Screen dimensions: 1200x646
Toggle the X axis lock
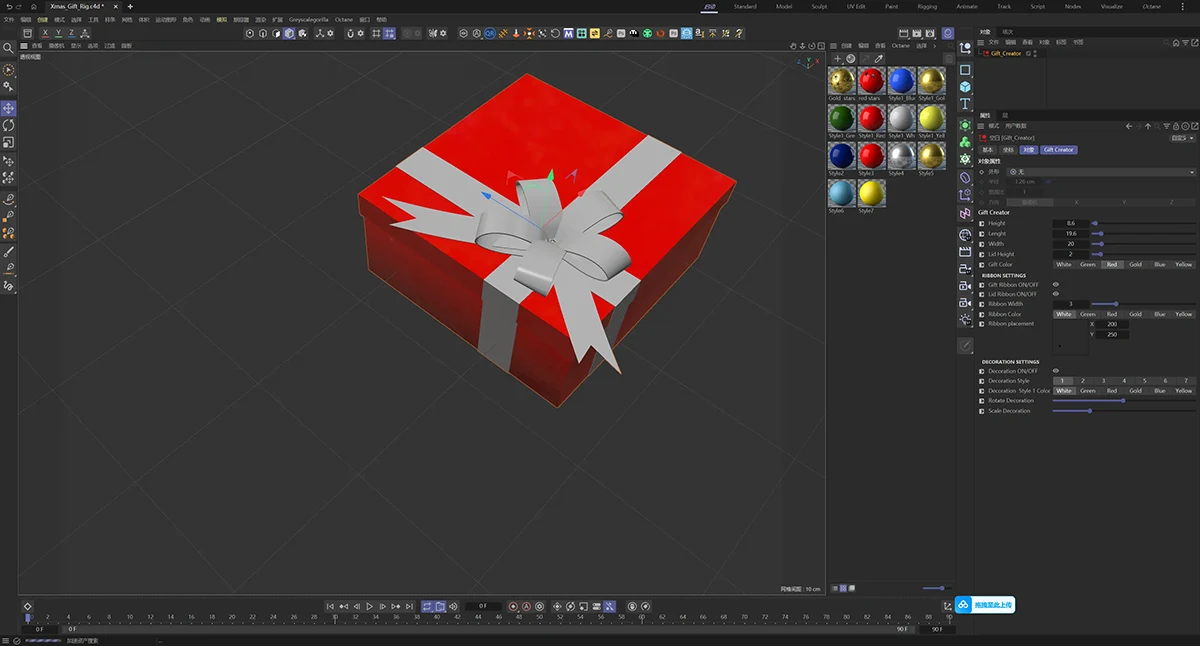[44, 33]
